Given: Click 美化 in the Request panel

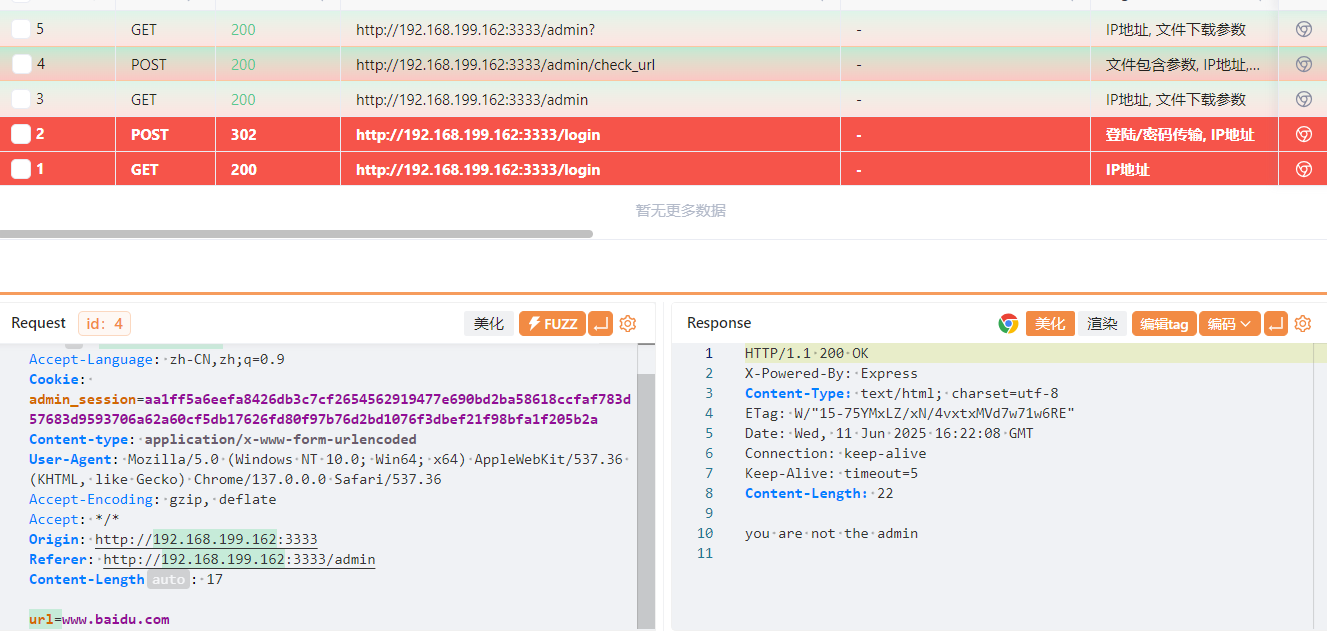Looking at the screenshot, I should coord(489,323).
